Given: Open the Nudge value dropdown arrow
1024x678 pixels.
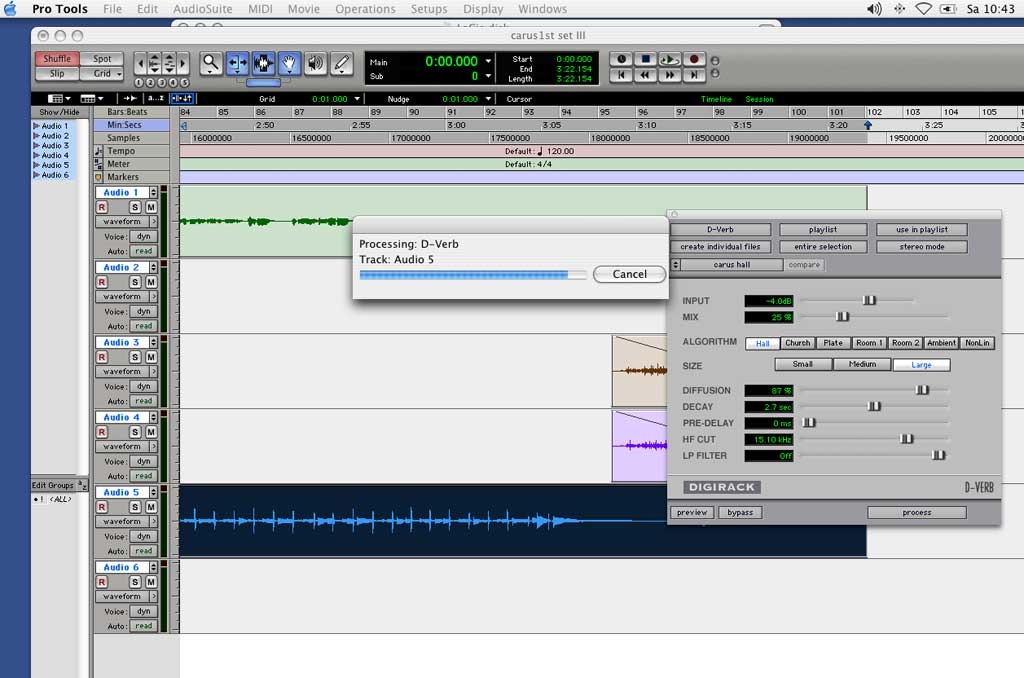Looking at the screenshot, I should click(487, 99).
